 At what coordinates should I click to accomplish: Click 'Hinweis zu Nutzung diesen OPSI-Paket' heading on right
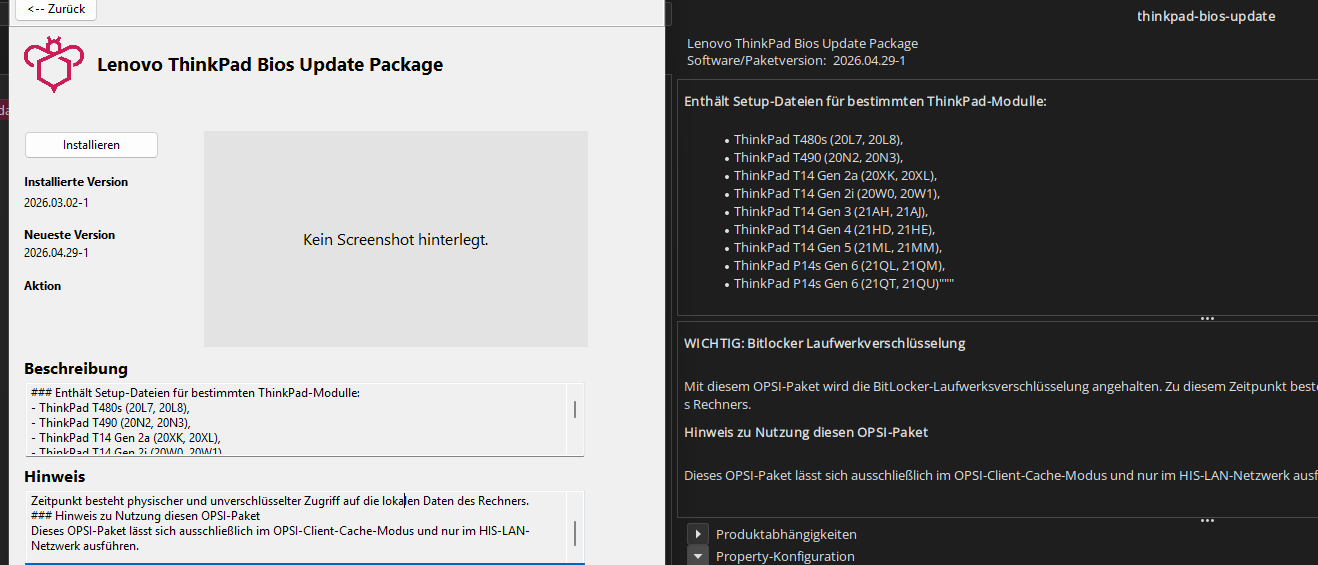tap(806, 432)
